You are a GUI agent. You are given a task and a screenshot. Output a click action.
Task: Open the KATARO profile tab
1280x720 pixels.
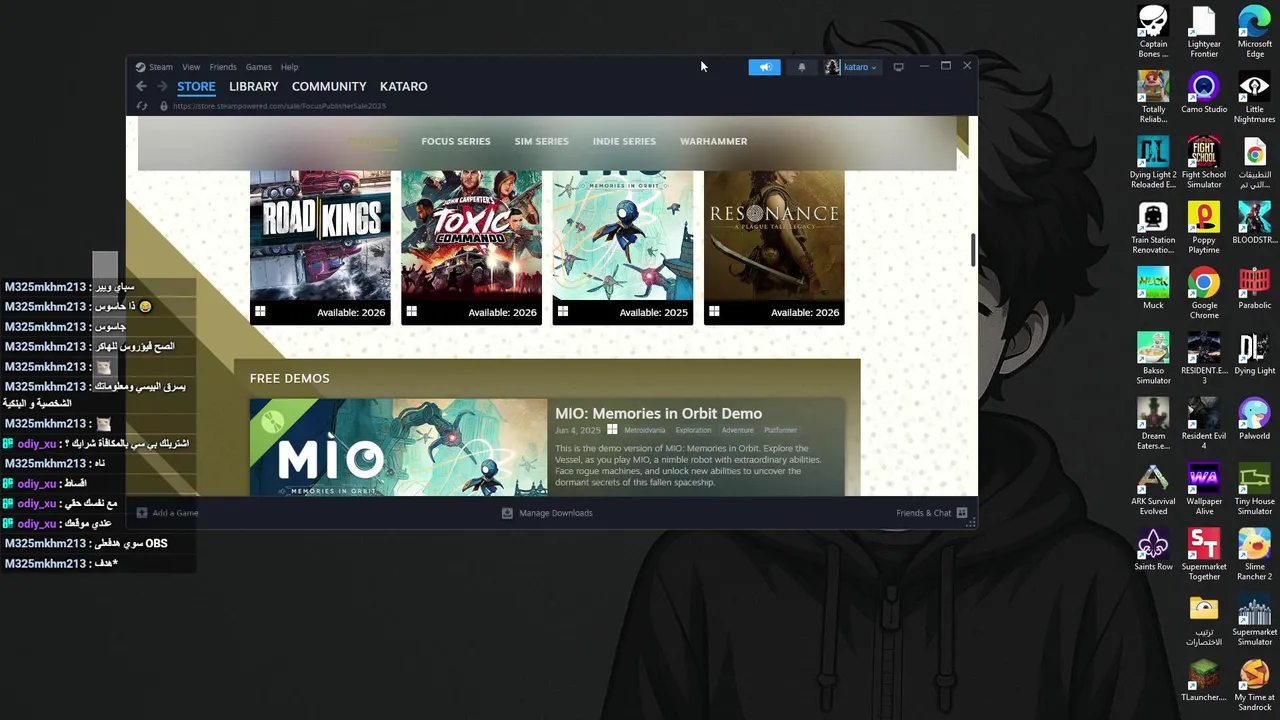[403, 86]
